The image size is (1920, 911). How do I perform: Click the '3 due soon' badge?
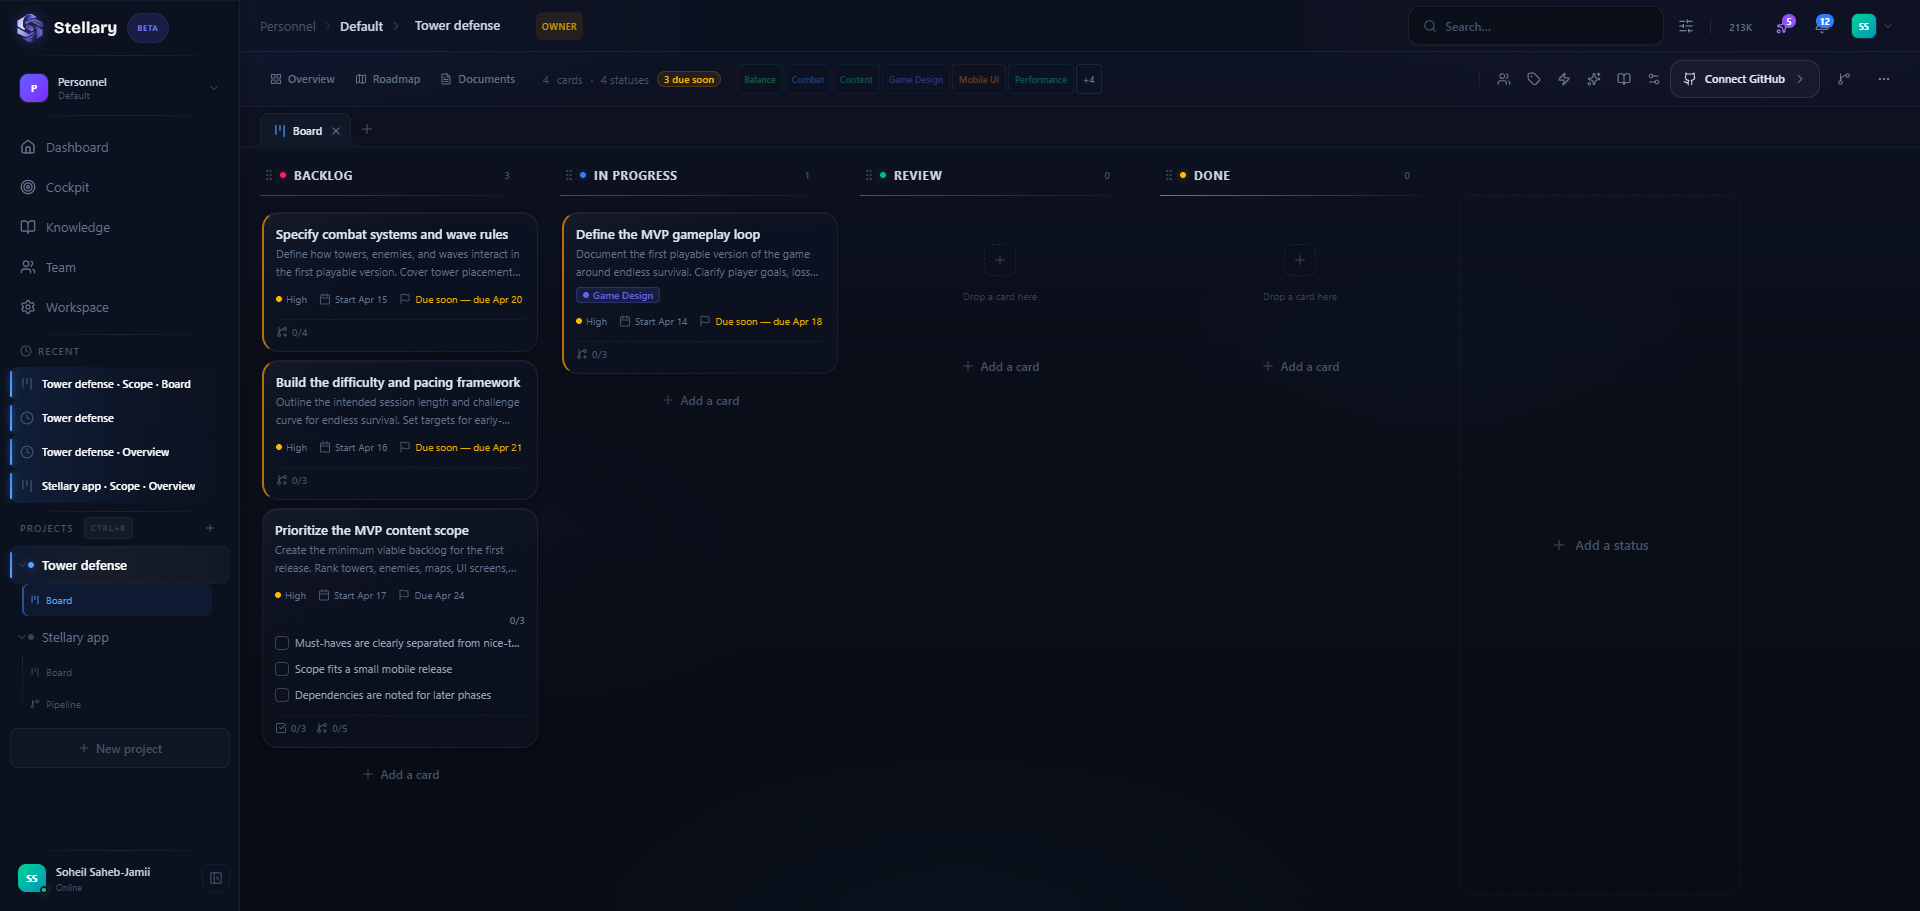689,80
